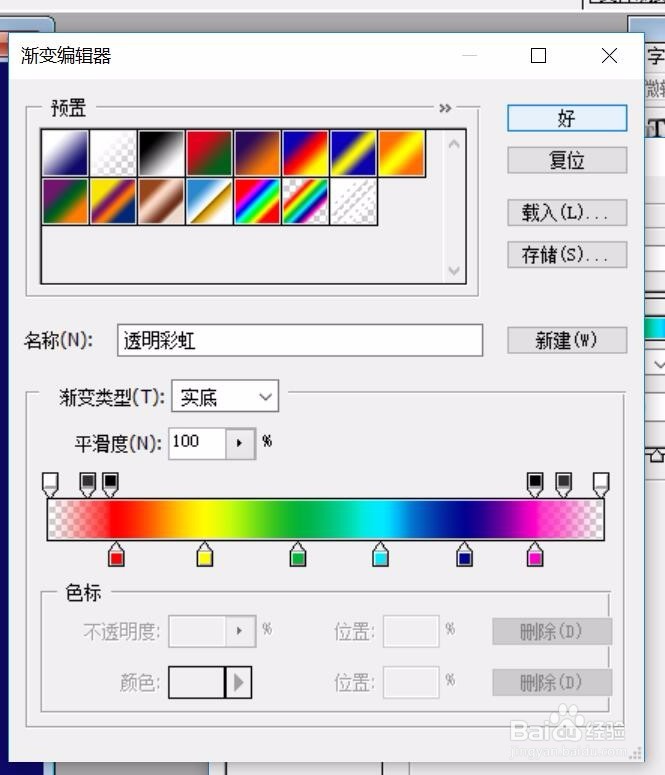Create new gradient with 新建(W) button
665x775 pixels.
tap(567, 340)
